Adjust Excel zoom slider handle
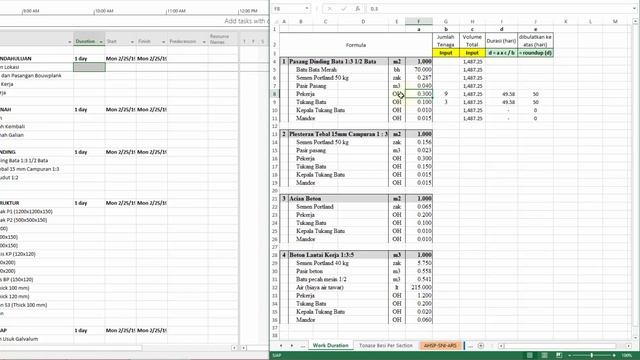Screen dimensions: 640x360 click(x=591, y=356)
